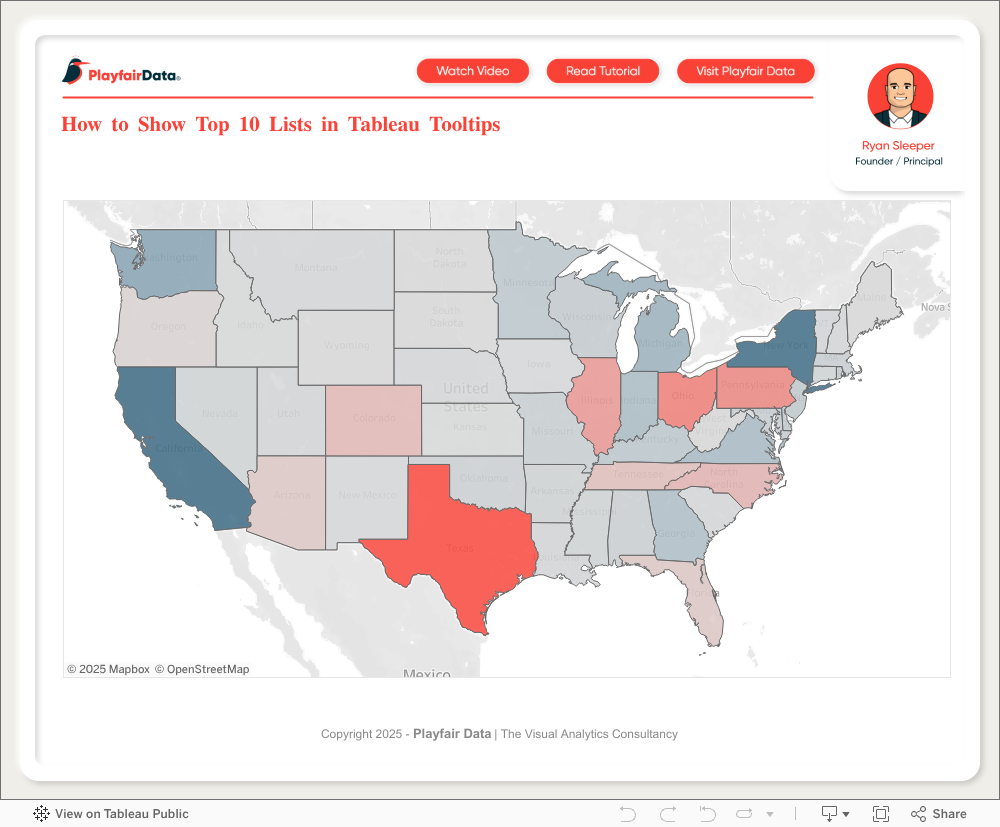Click the undo icon in toolbar
This screenshot has height=827, width=1000.
click(x=628, y=814)
